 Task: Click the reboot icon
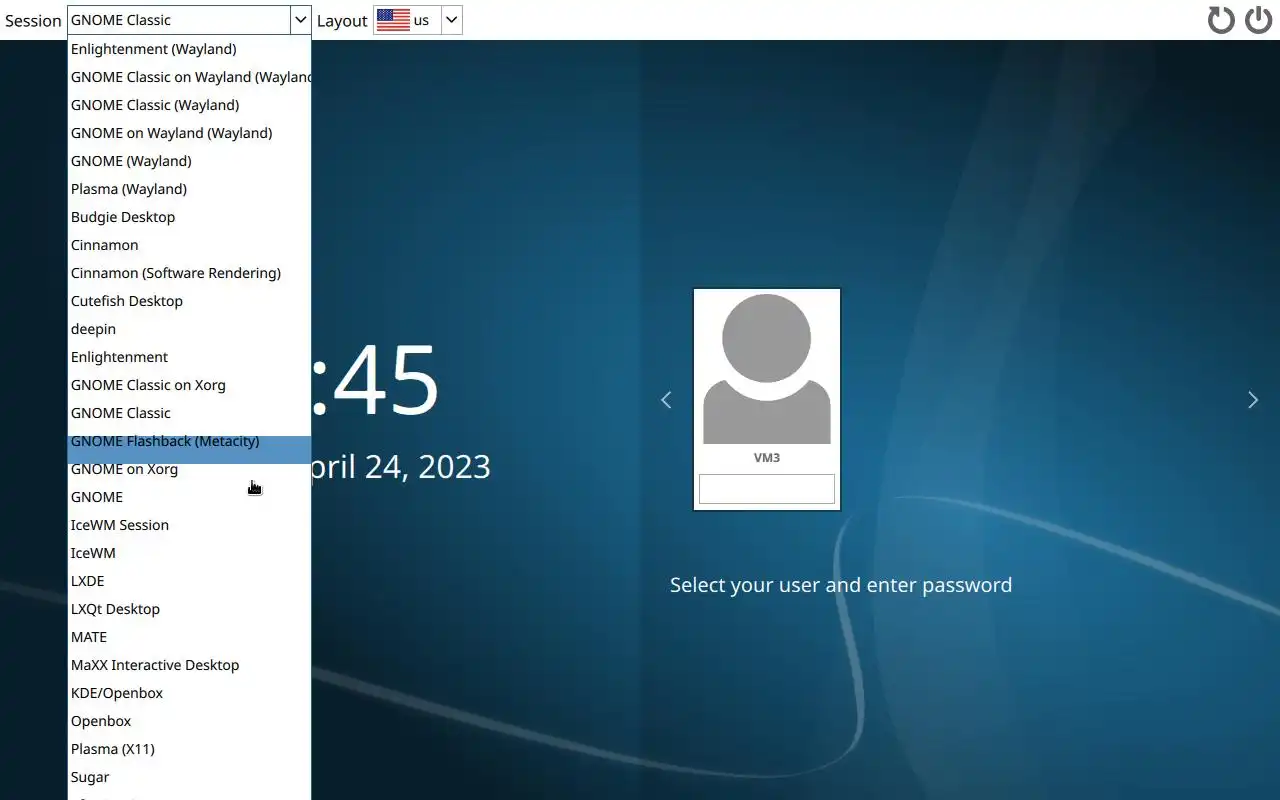pos(1221,20)
